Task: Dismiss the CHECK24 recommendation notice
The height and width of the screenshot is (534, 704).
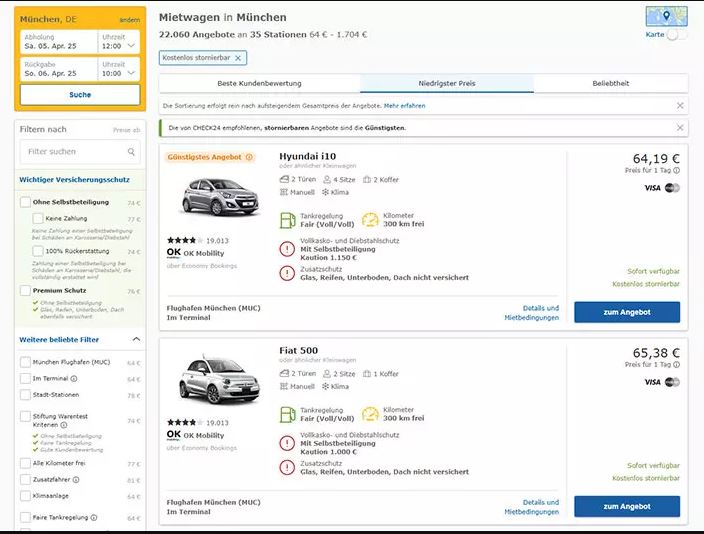Action: [x=680, y=128]
